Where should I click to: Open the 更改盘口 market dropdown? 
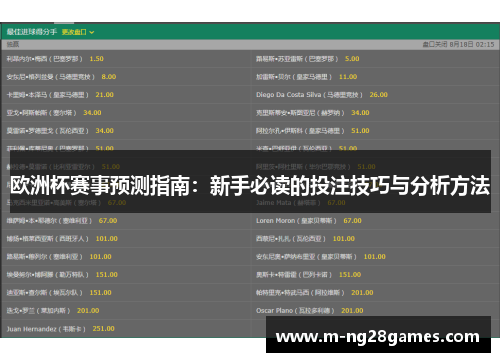(78, 32)
